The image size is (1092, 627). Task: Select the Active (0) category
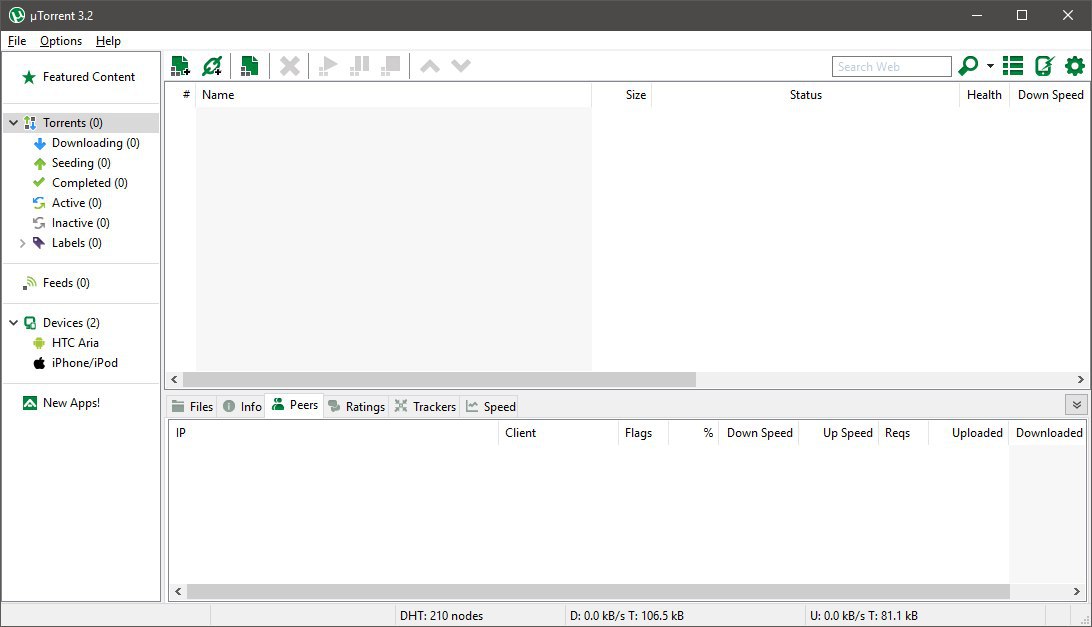[x=77, y=203]
